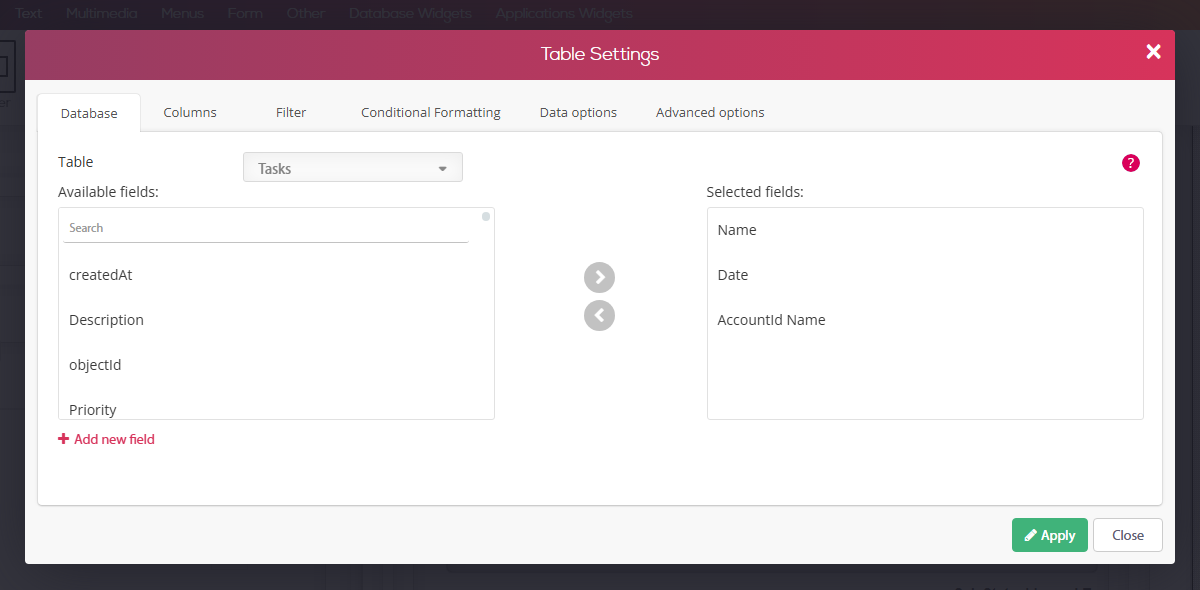Open the Columns tab
This screenshot has height=590, width=1200.
point(190,113)
